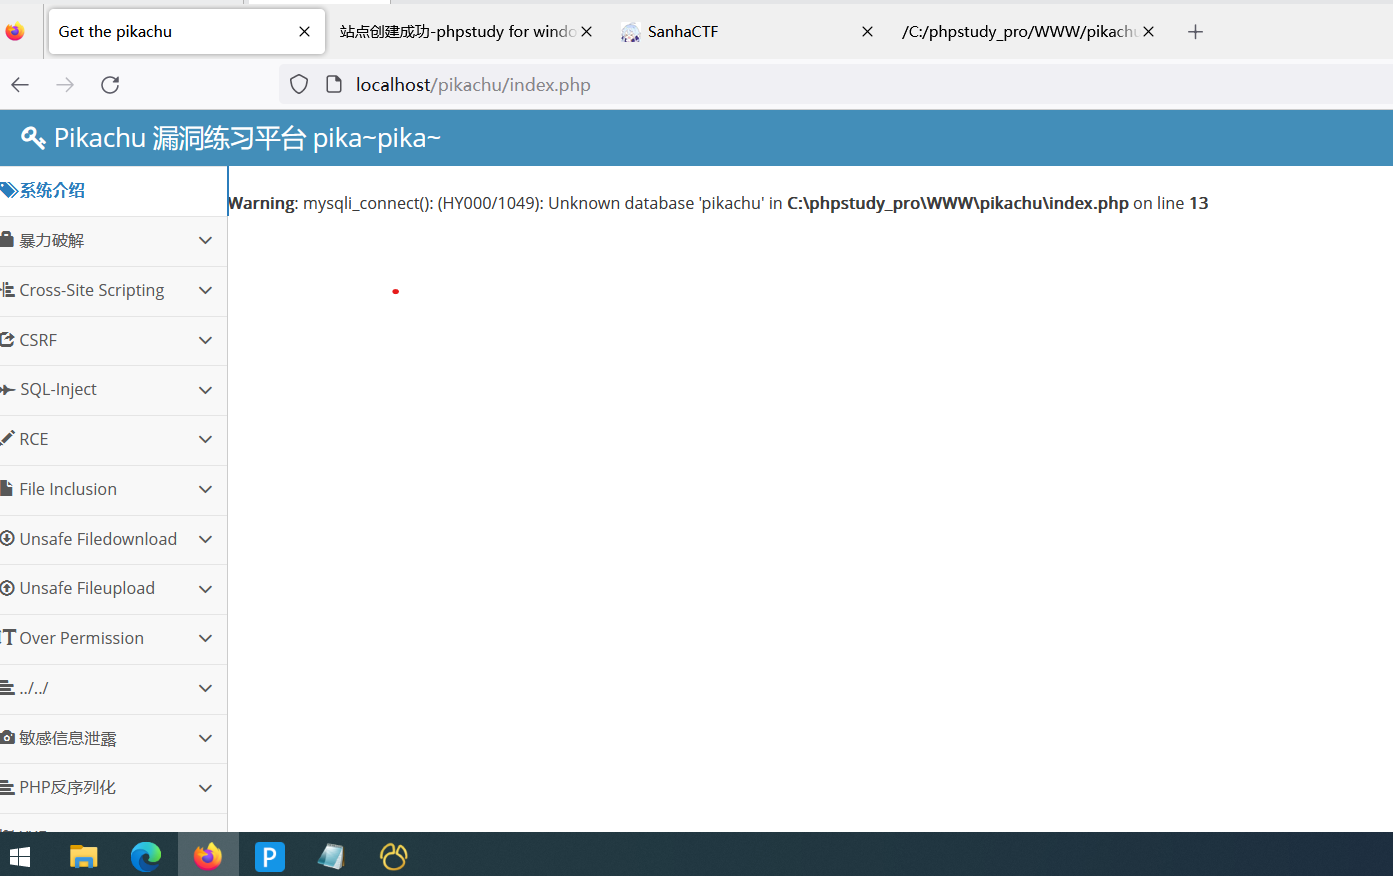Click the page info icon in address bar
The height and width of the screenshot is (876, 1393).
pyautogui.click(x=334, y=85)
